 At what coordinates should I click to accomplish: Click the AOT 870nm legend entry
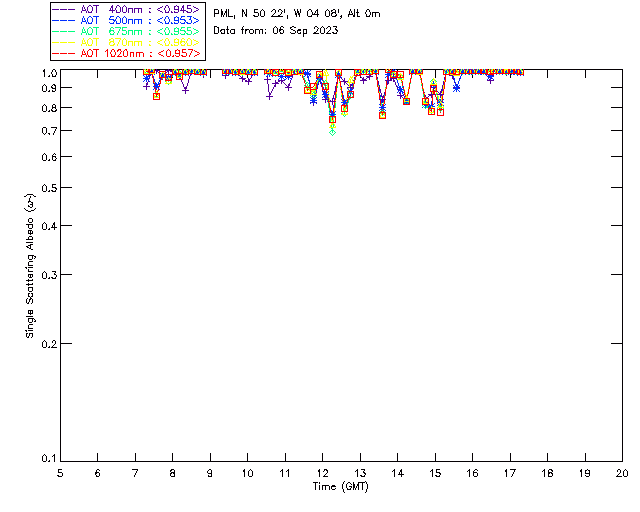(127, 42)
